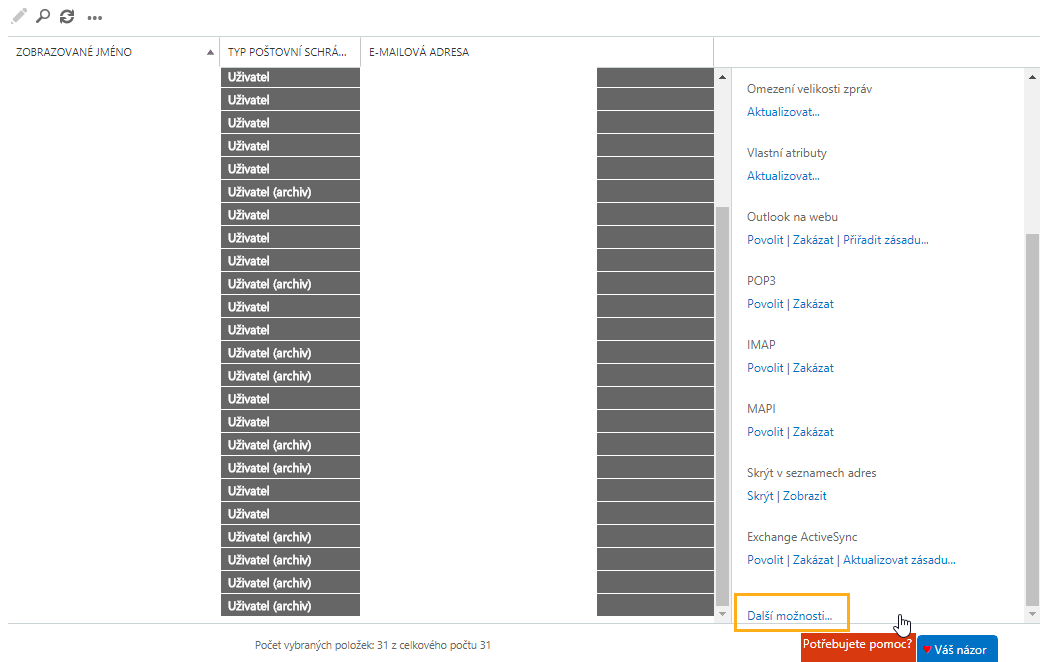Click the Outlook na webu heading
This screenshot has width=1048, height=662.
click(x=792, y=217)
